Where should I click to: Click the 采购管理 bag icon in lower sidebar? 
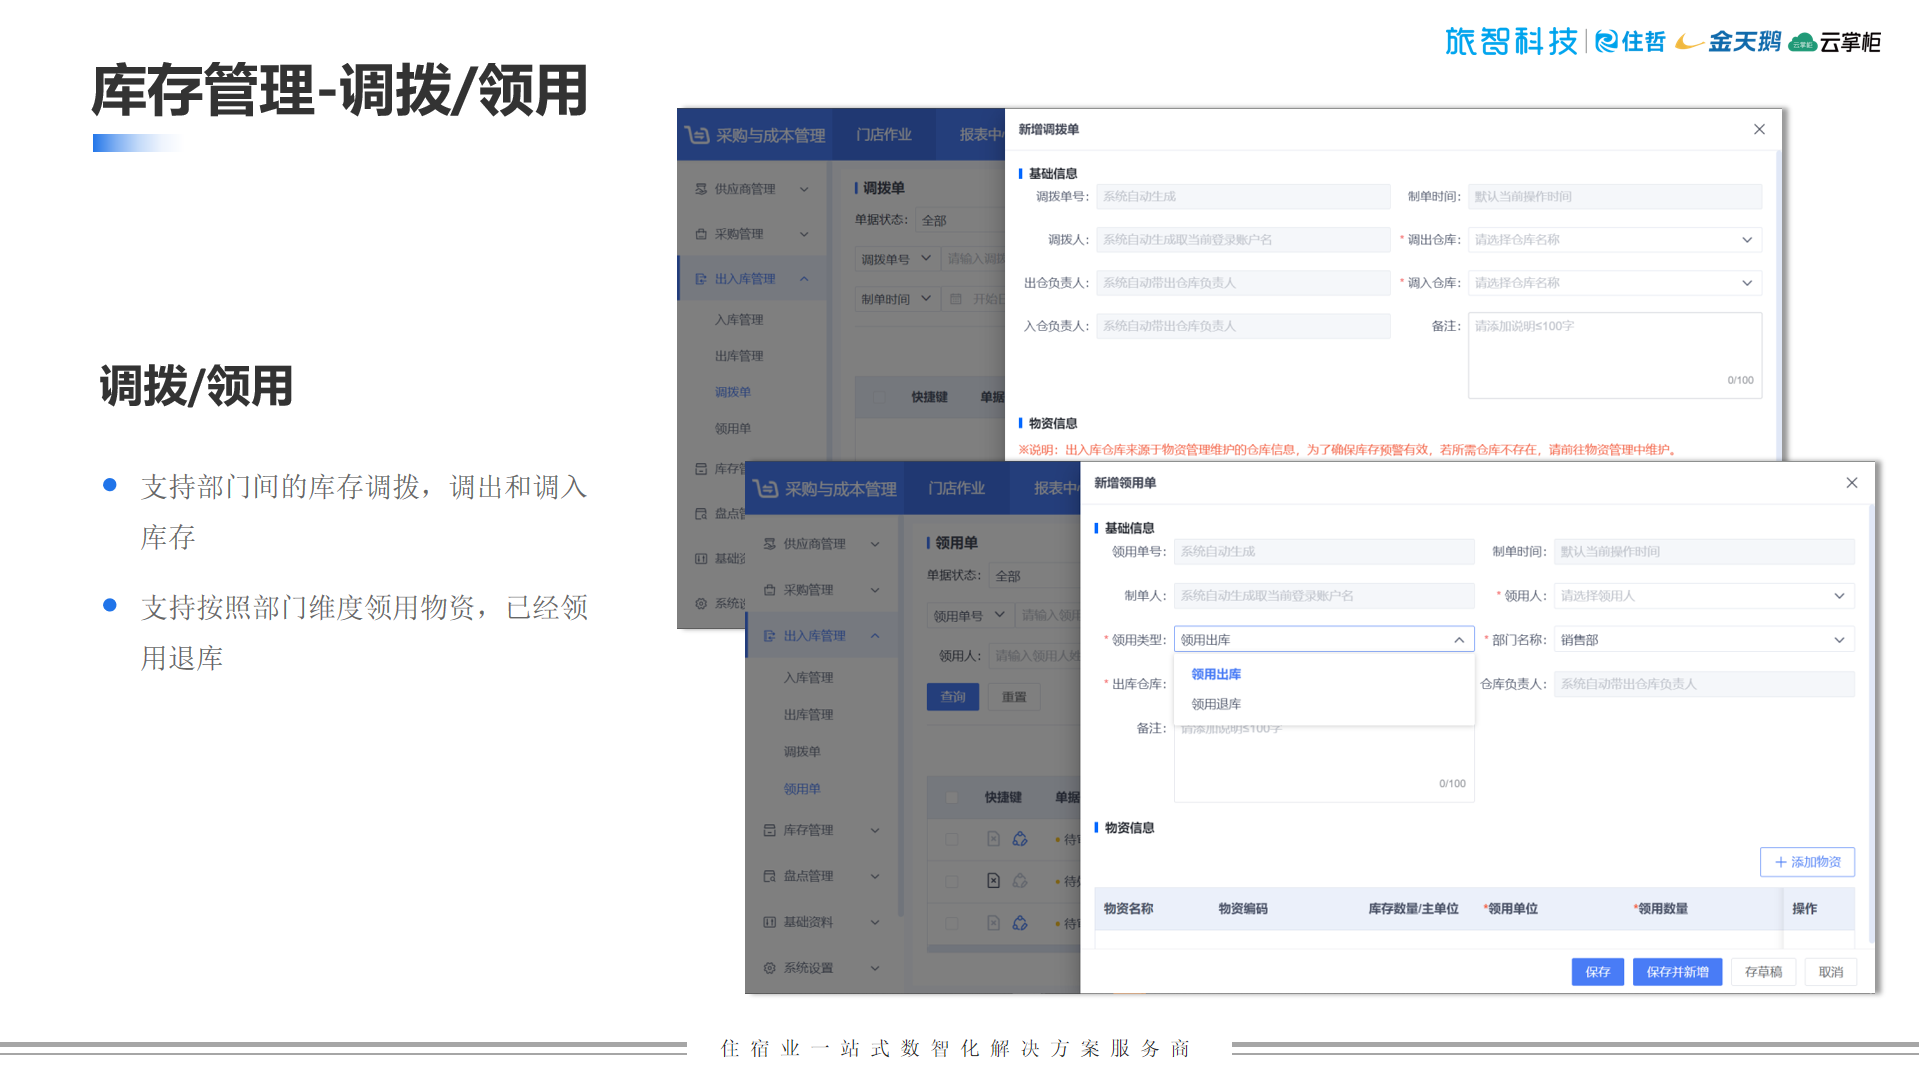pyautogui.click(x=769, y=590)
